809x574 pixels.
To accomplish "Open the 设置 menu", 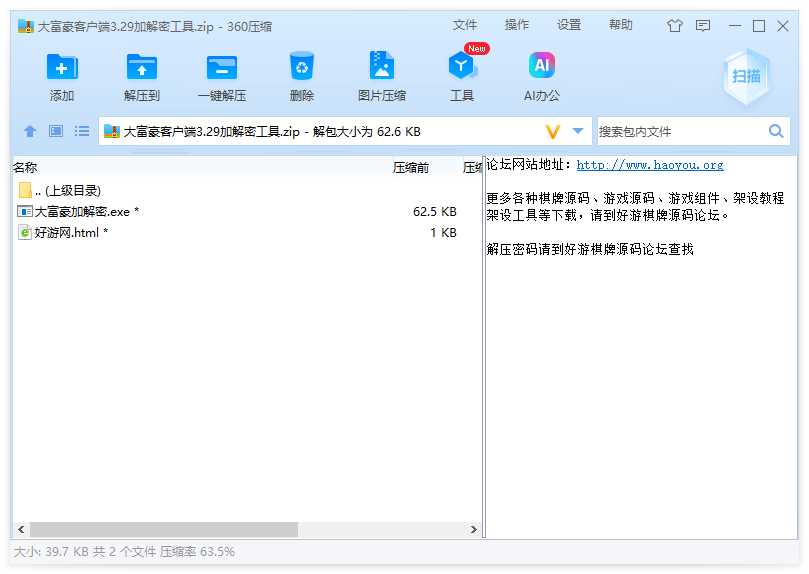I will coord(569,25).
